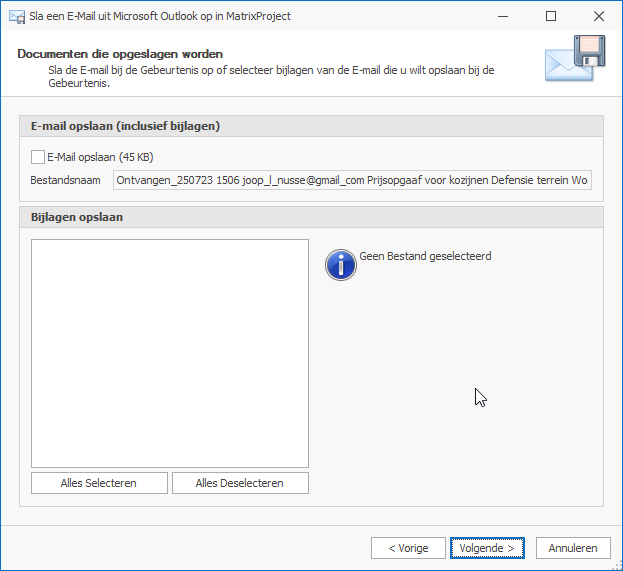Tick the E-Mail opslaan (45 KB) checkbox
The image size is (623, 571).
(38, 157)
